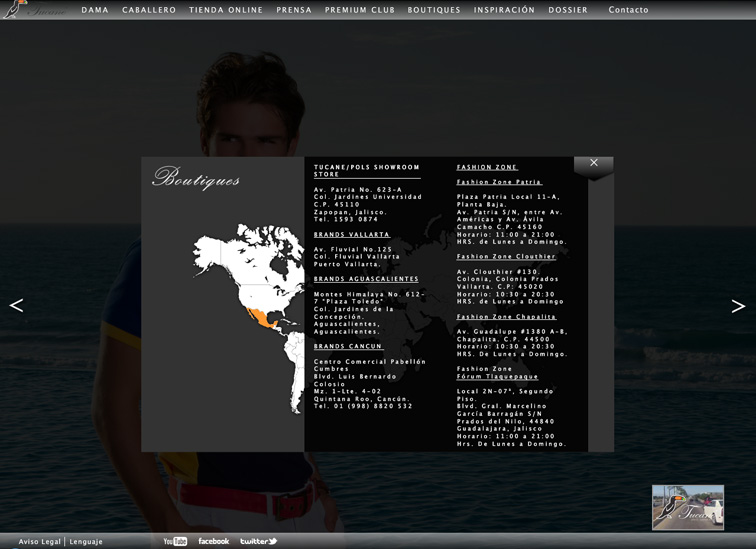Viewport: 756px width, 549px height.
Task: Open the Aviso Legal link
Action: [x=40, y=541]
